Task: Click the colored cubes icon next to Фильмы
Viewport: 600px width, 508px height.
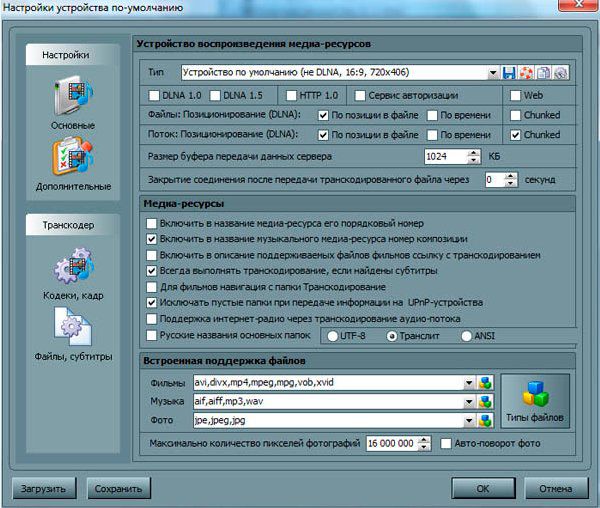Action: pos(487,382)
